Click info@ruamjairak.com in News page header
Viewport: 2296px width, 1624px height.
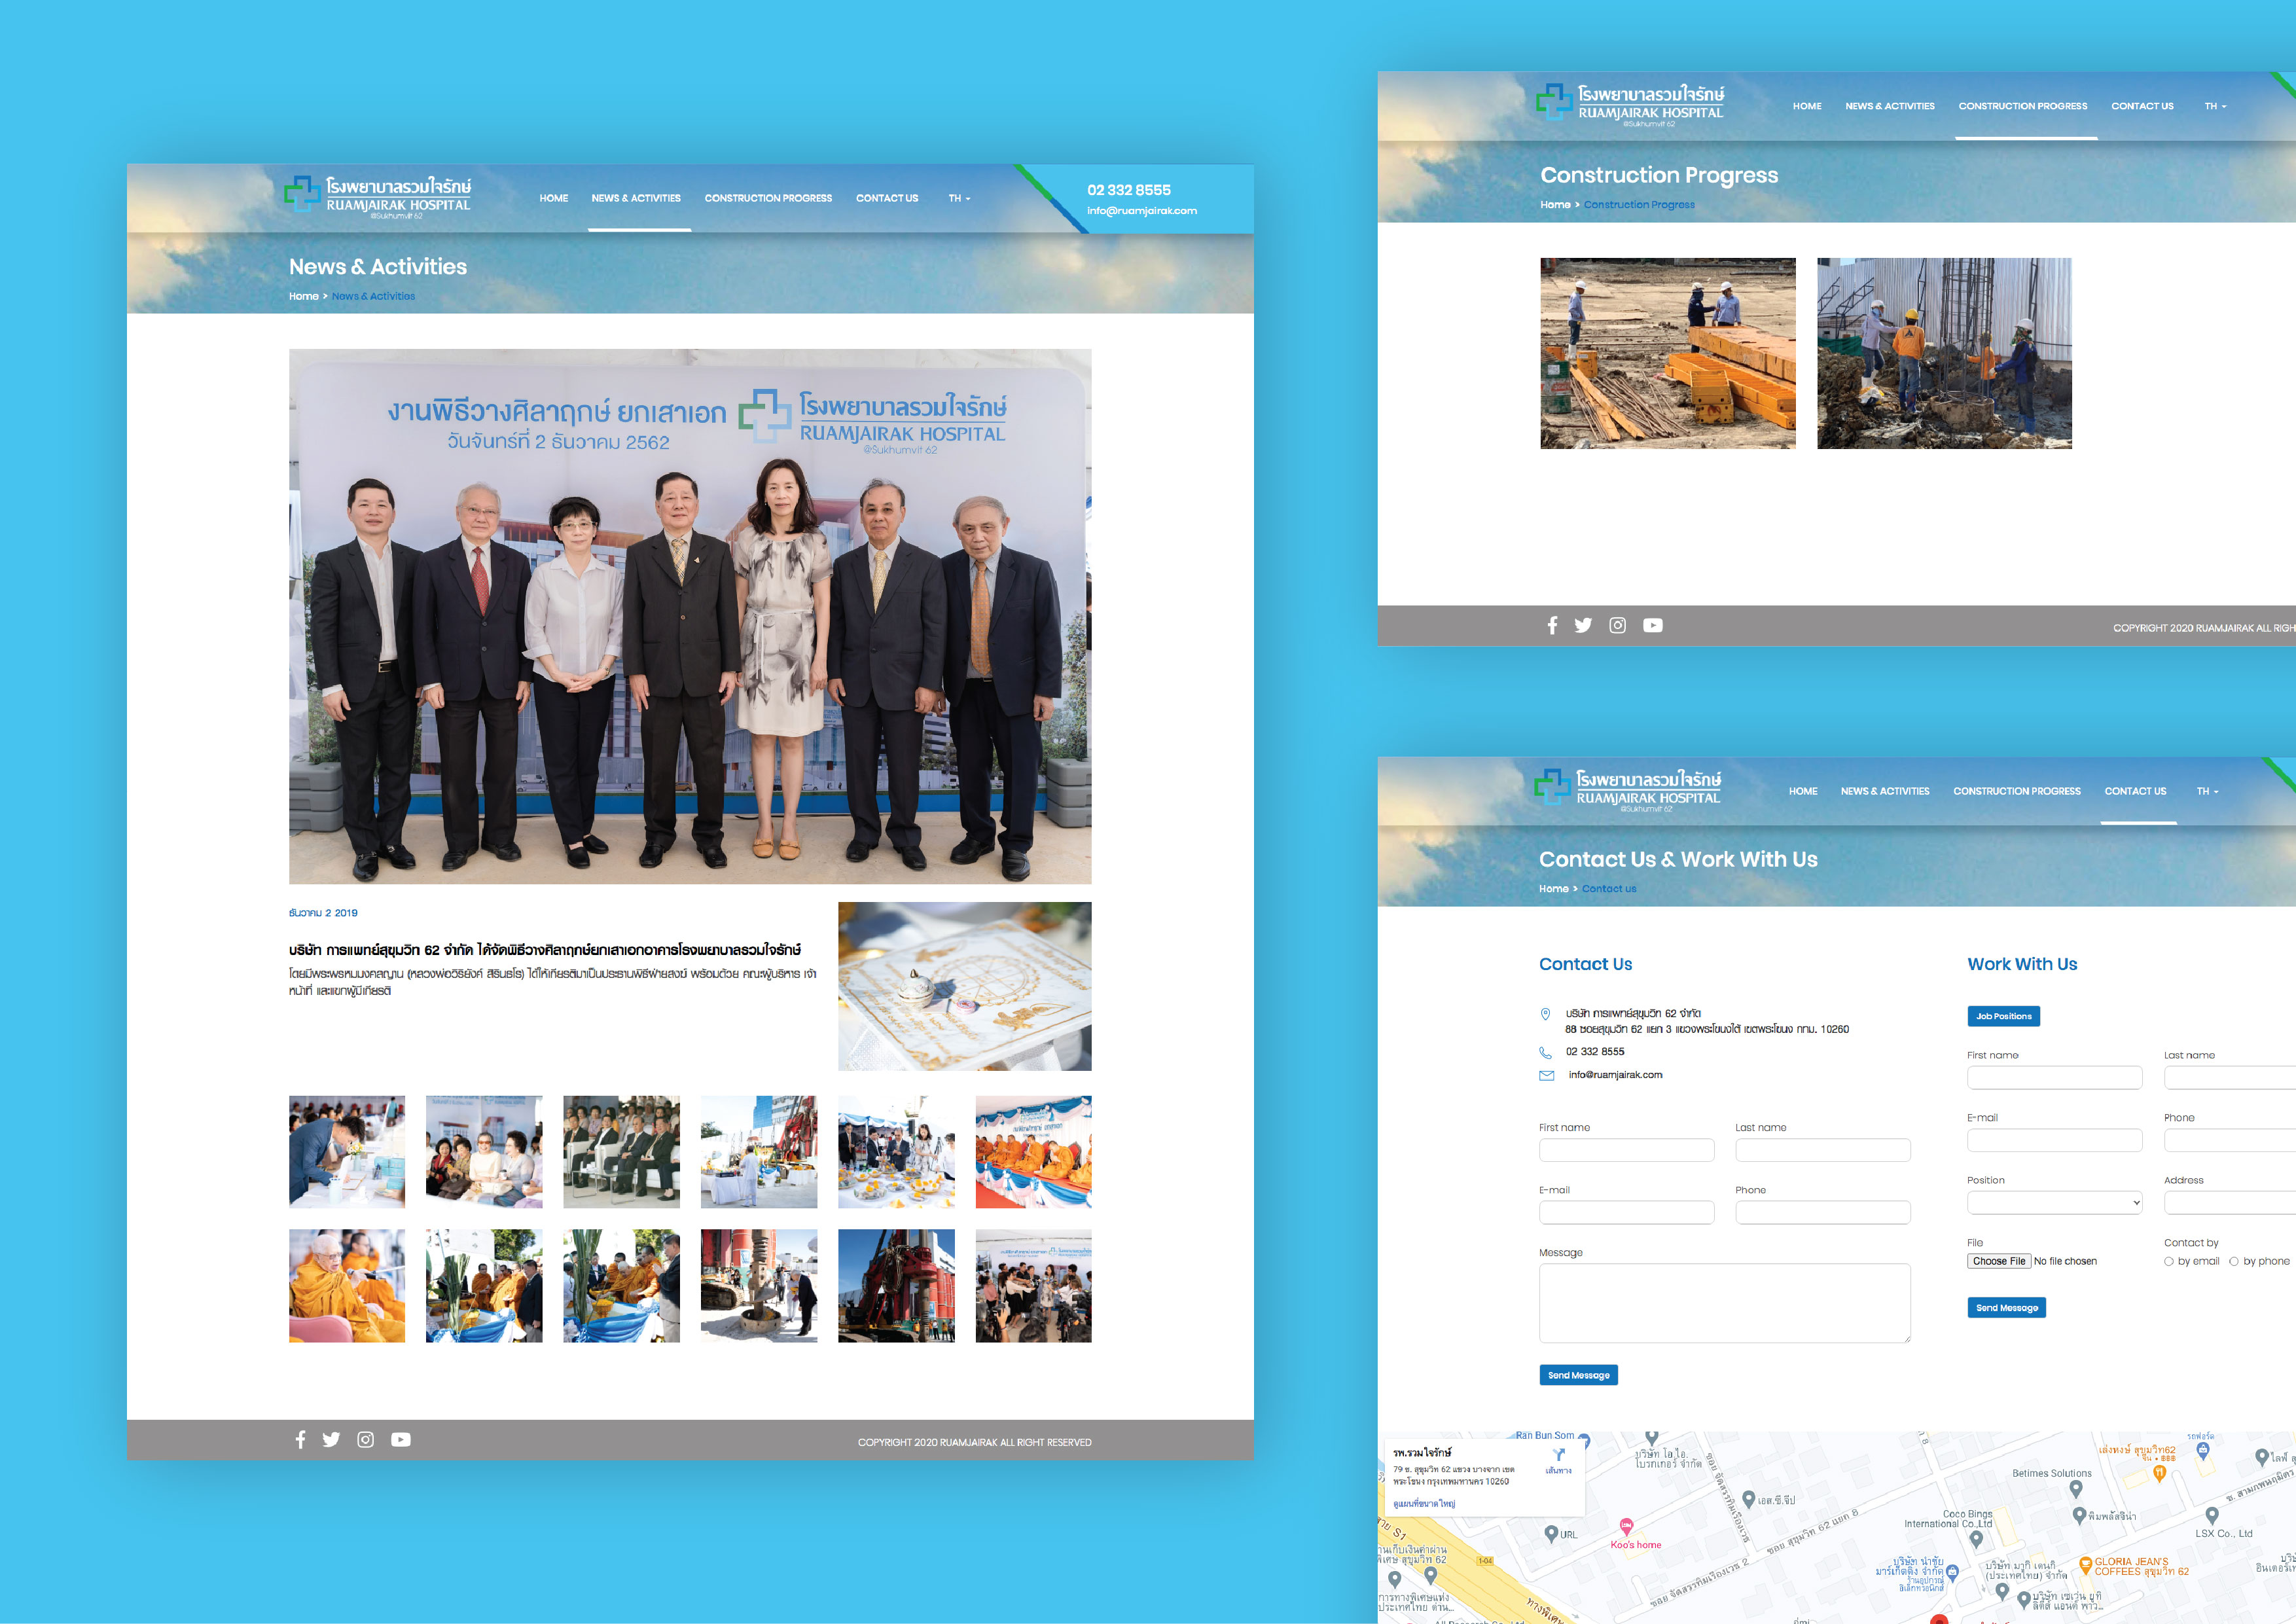pyautogui.click(x=1142, y=211)
